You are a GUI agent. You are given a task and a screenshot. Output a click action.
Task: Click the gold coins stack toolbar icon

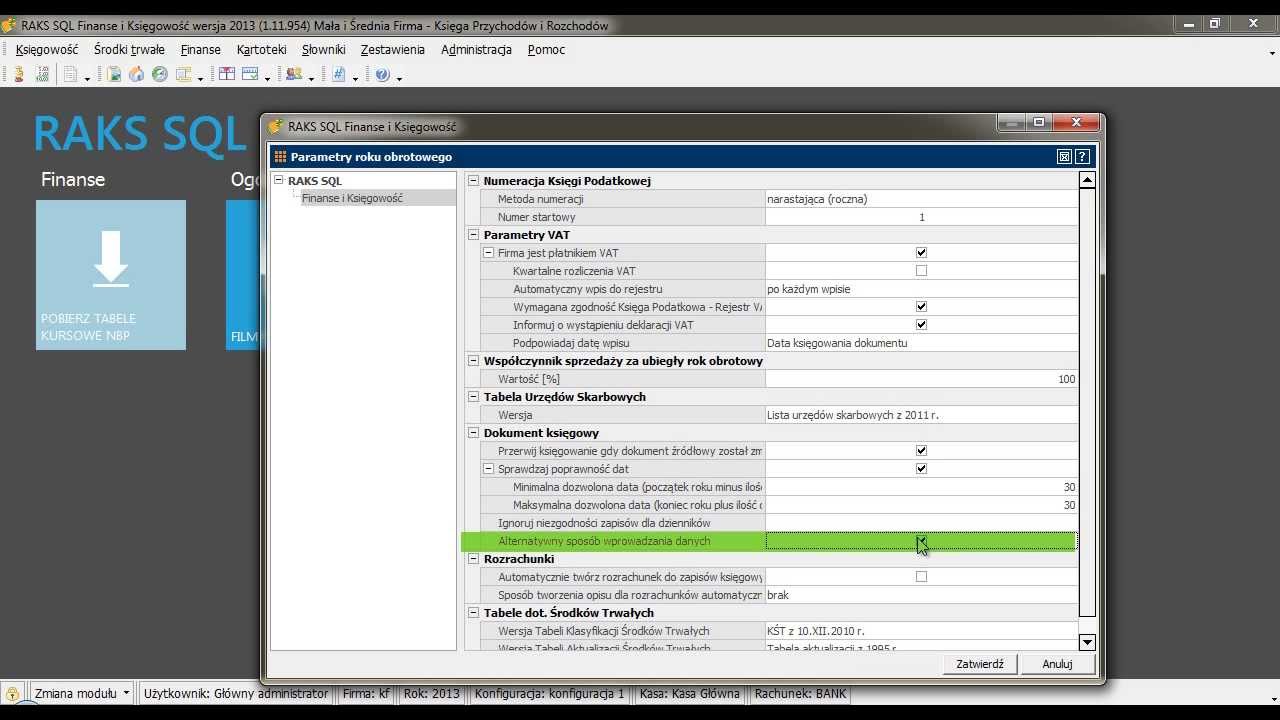(19, 75)
